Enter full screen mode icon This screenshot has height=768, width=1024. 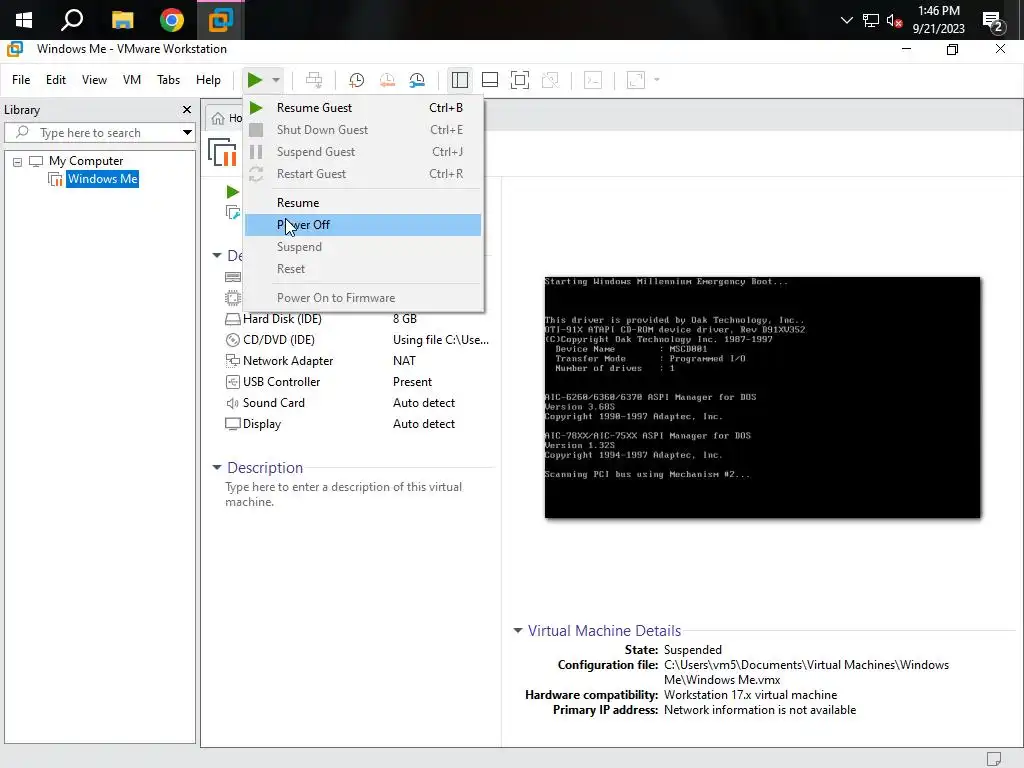pyautogui.click(x=520, y=80)
